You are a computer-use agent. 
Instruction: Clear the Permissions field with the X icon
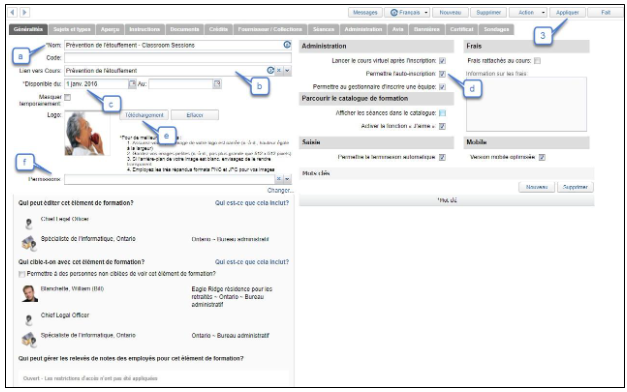[x=279, y=179]
